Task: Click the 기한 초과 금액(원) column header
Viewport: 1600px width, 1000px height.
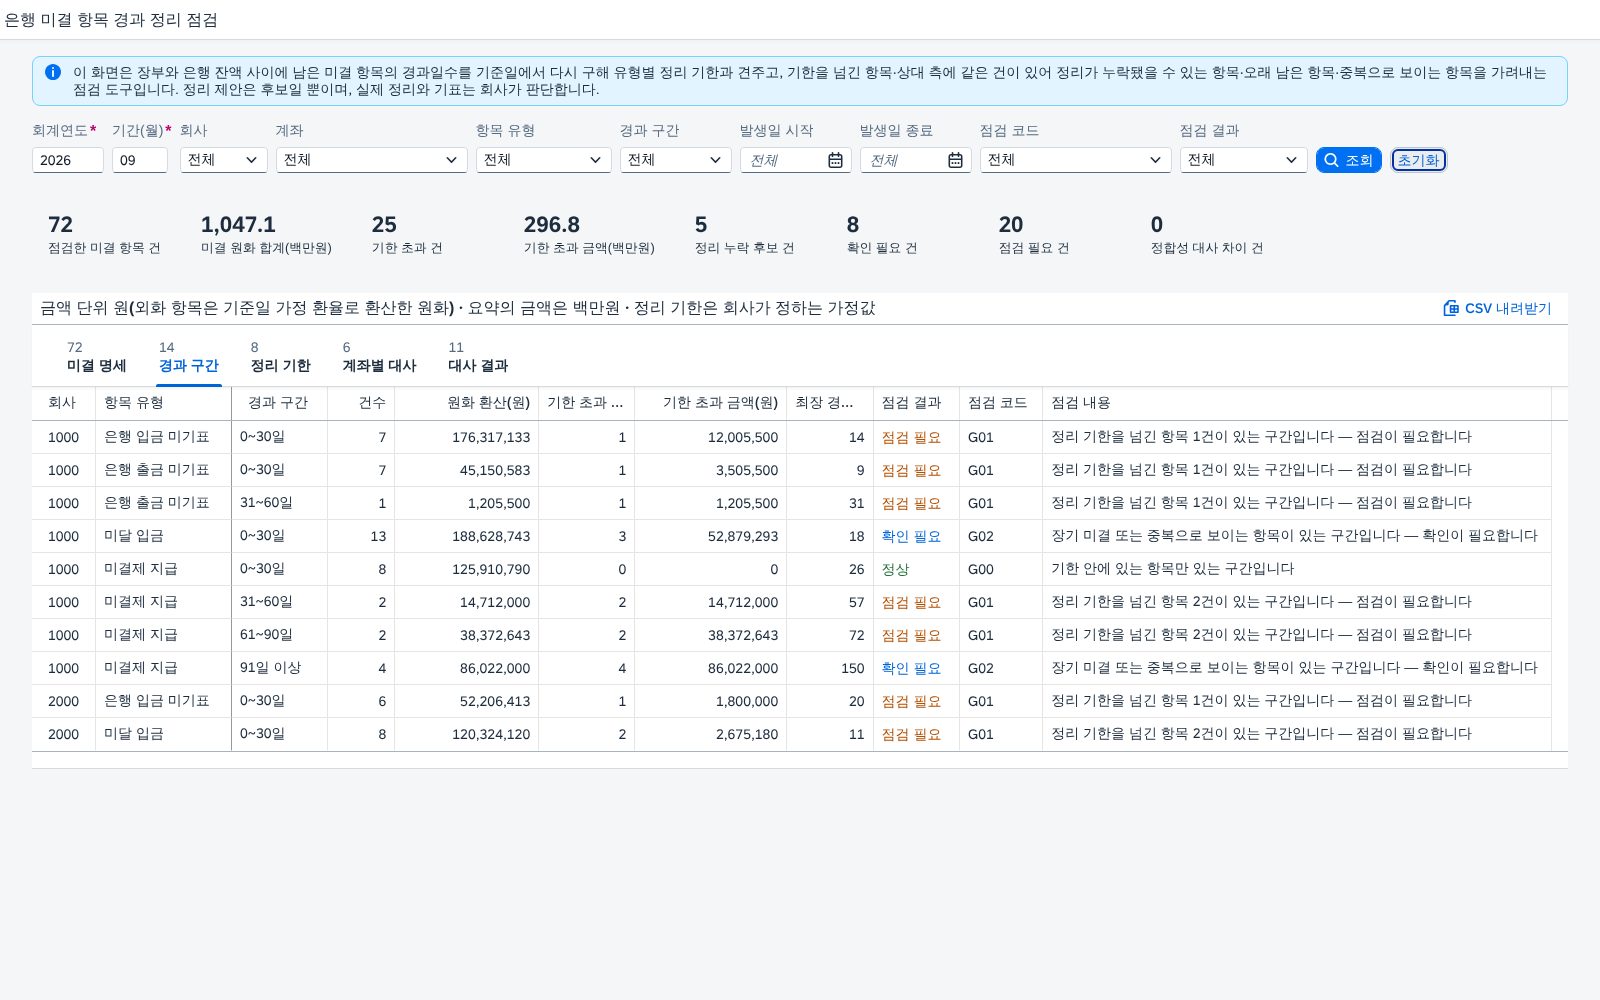Action: (x=710, y=403)
